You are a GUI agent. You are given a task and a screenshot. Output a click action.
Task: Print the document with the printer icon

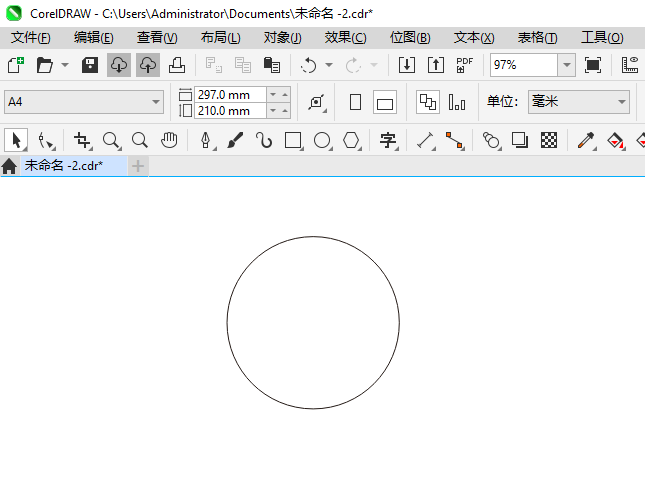(177, 65)
